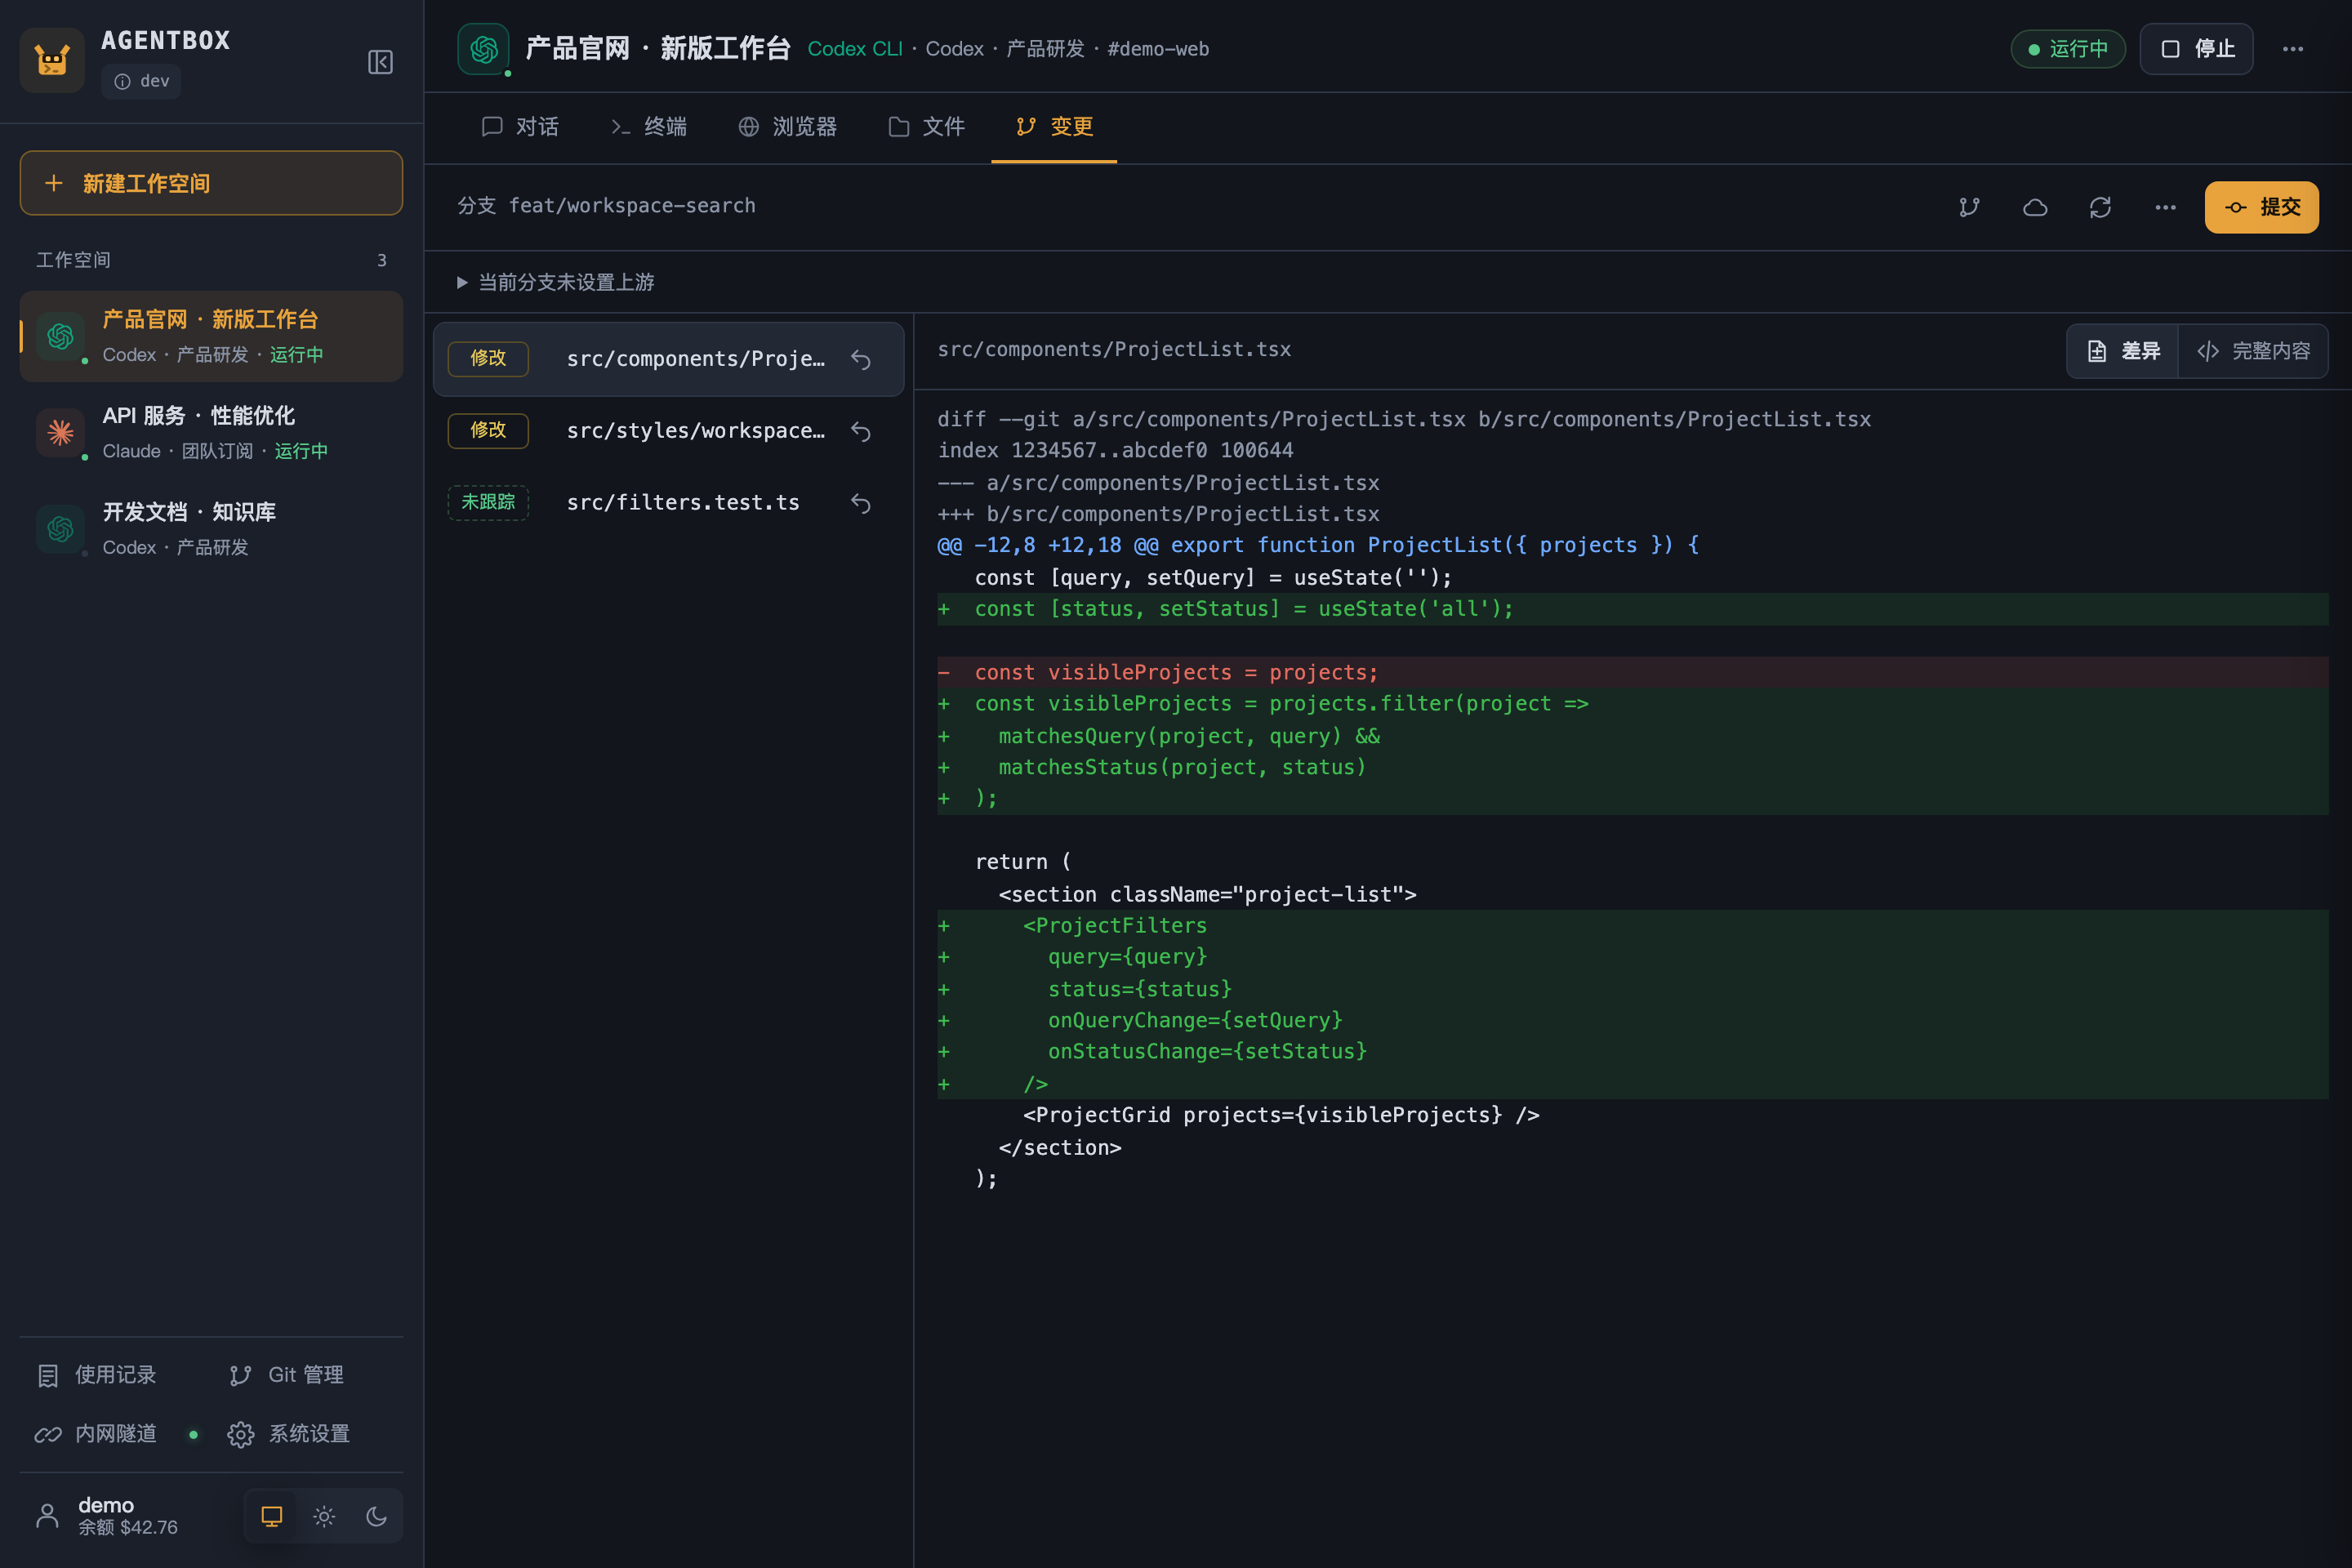
Task: Select changed file src/styles/workspace…
Action: (668, 431)
